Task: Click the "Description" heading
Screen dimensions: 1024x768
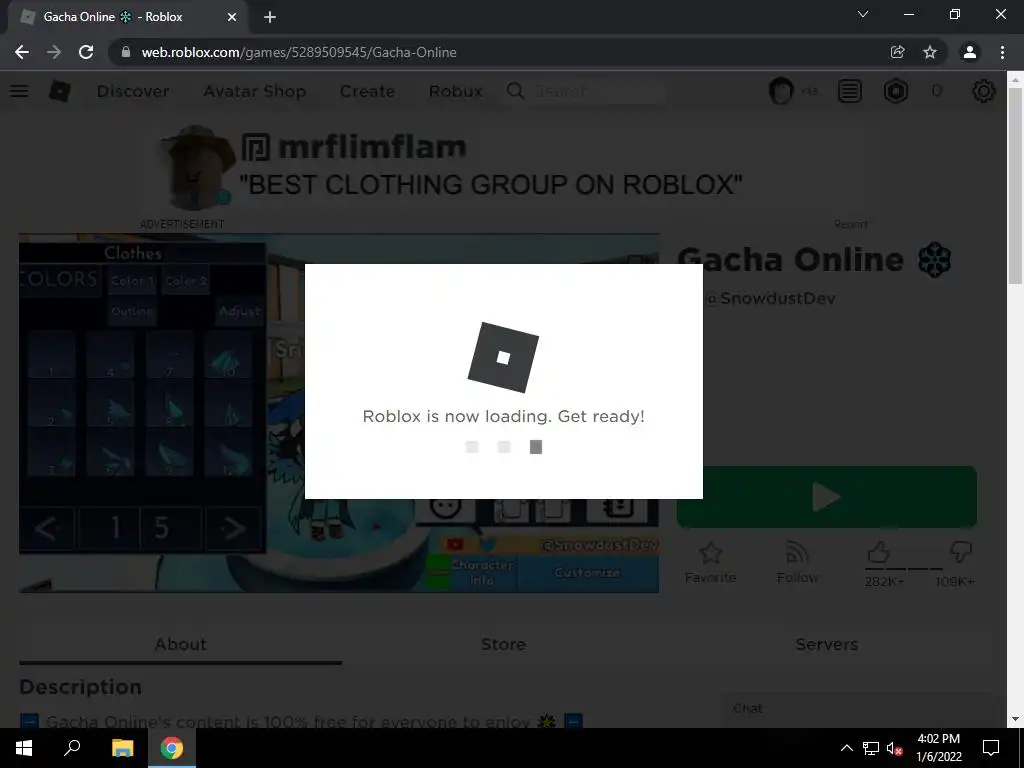Action: (x=80, y=687)
